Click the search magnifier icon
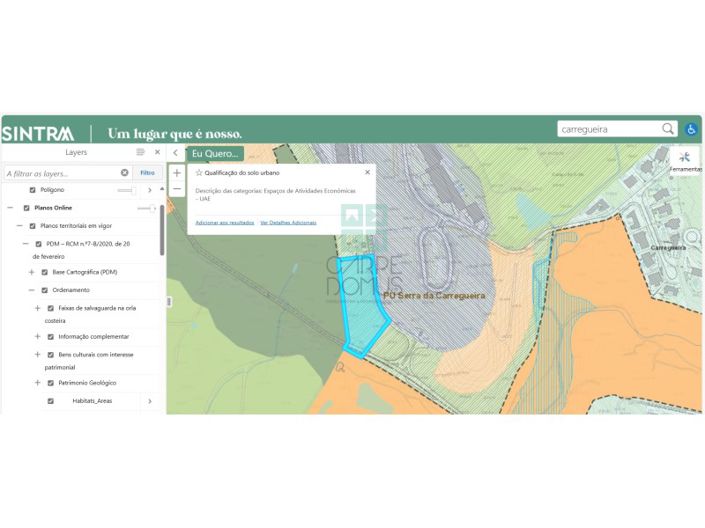 coord(668,129)
